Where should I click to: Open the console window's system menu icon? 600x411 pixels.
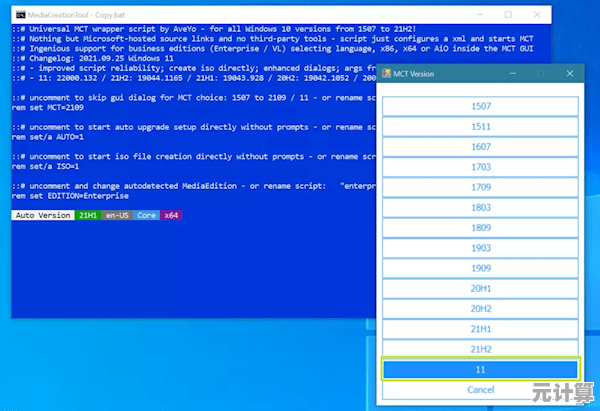pos(22,17)
